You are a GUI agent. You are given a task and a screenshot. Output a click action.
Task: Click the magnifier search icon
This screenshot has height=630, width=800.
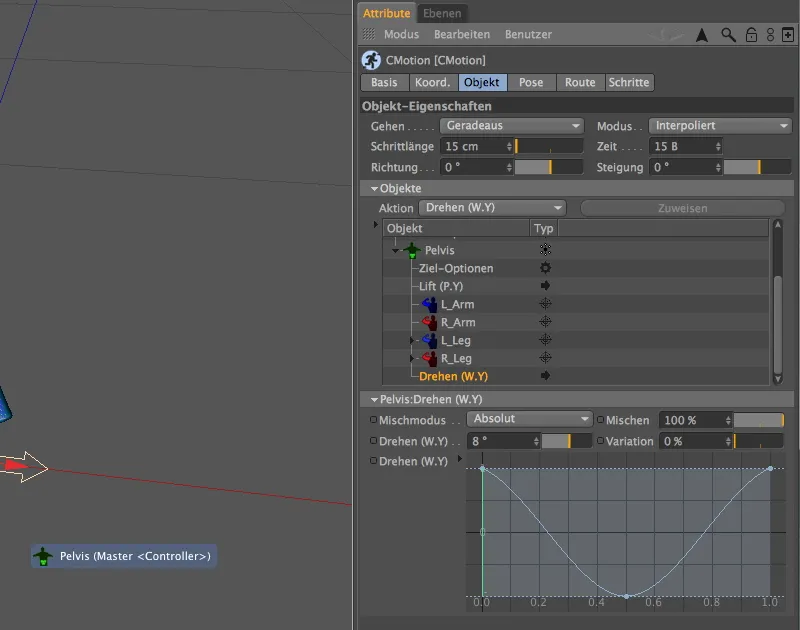[x=729, y=33]
